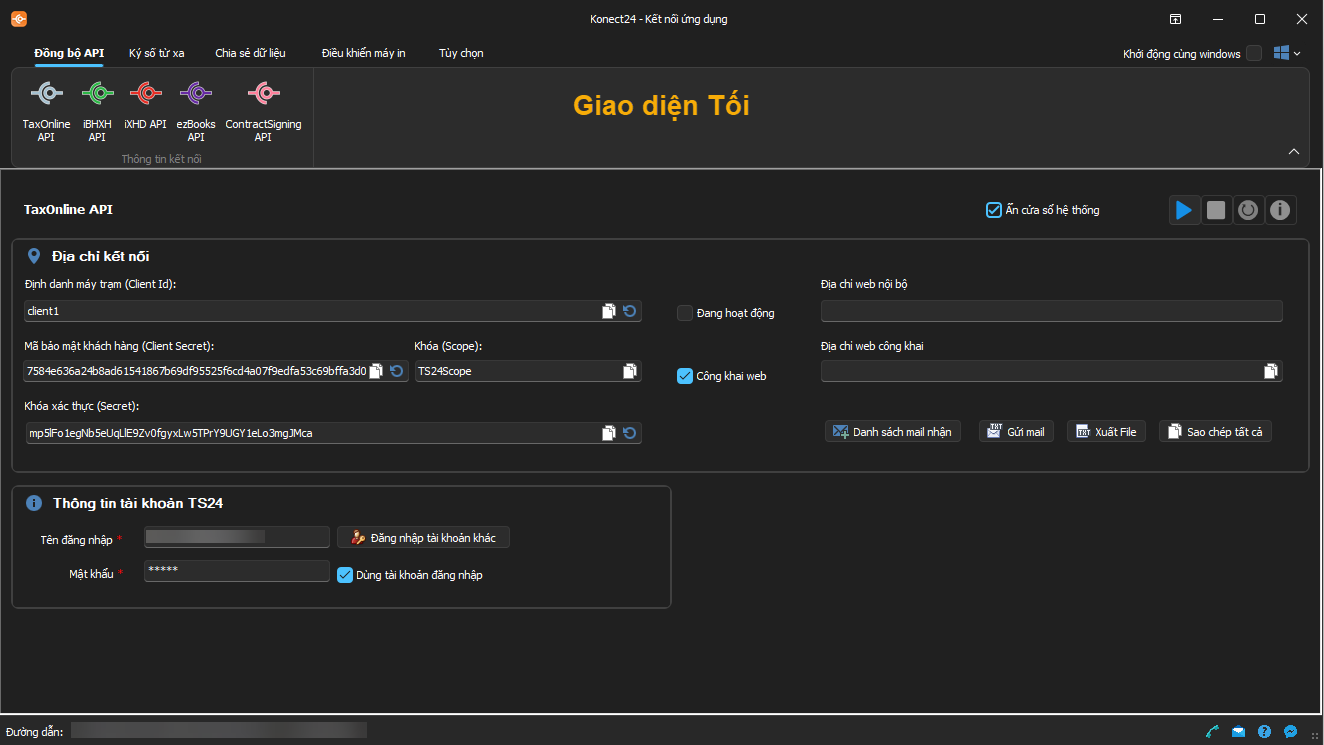Toggle Dùng tài khoản đăng nhập checkbox
Viewport: 1324px width, 745px height.
point(345,575)
